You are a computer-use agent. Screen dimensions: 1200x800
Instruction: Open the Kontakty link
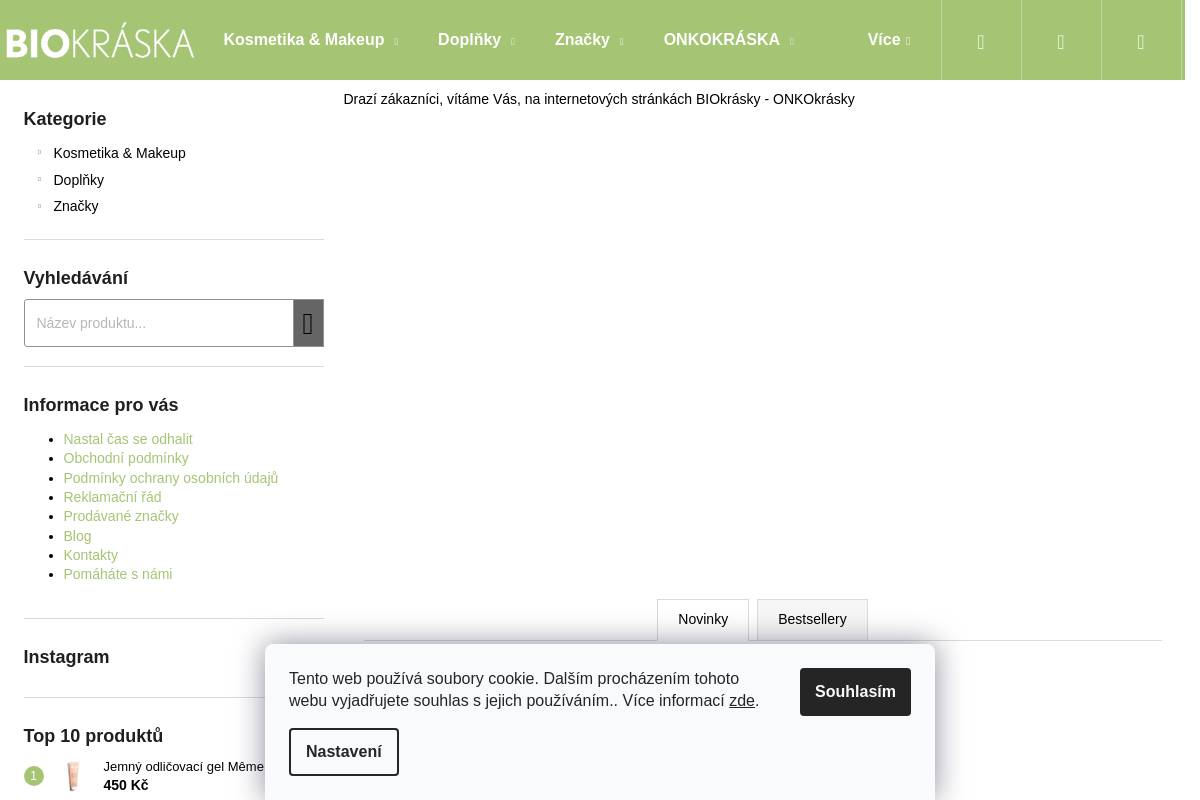[91, 555]
